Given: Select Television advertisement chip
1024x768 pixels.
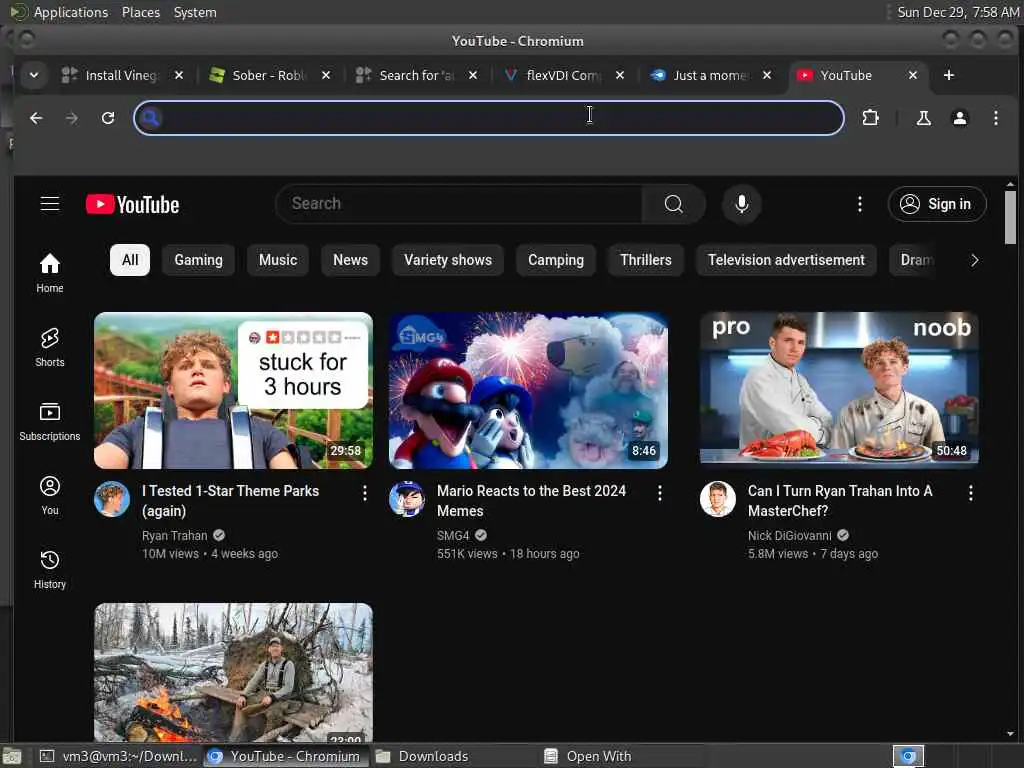Looking at the screenshot, I should [786, 260].
